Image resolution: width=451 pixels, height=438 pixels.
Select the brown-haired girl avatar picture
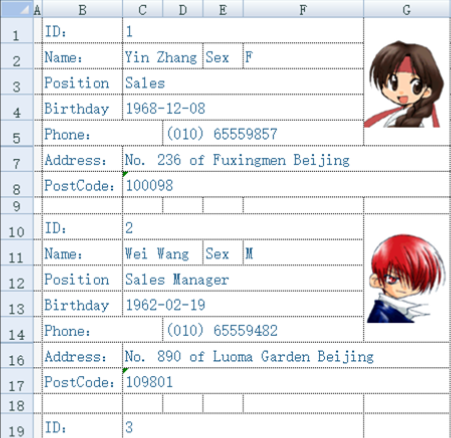pos(404,84)
